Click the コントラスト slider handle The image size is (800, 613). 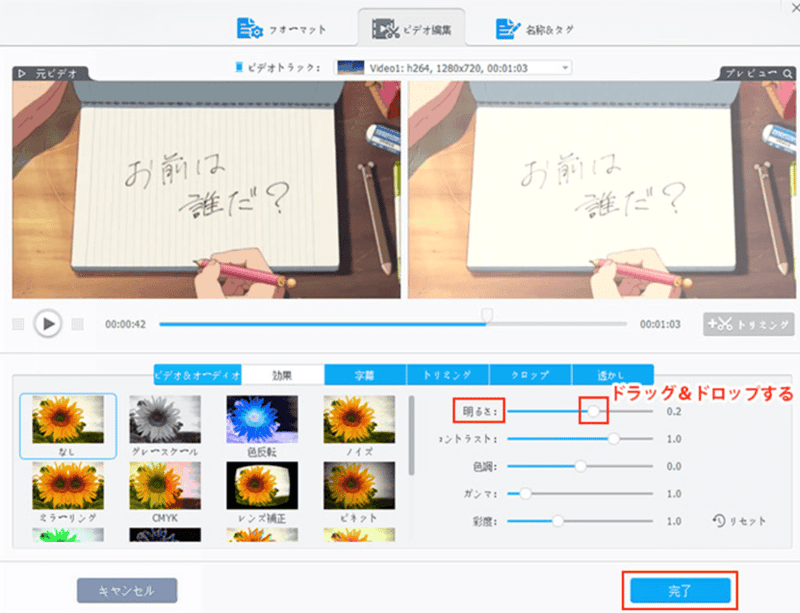tap(614, 438)
